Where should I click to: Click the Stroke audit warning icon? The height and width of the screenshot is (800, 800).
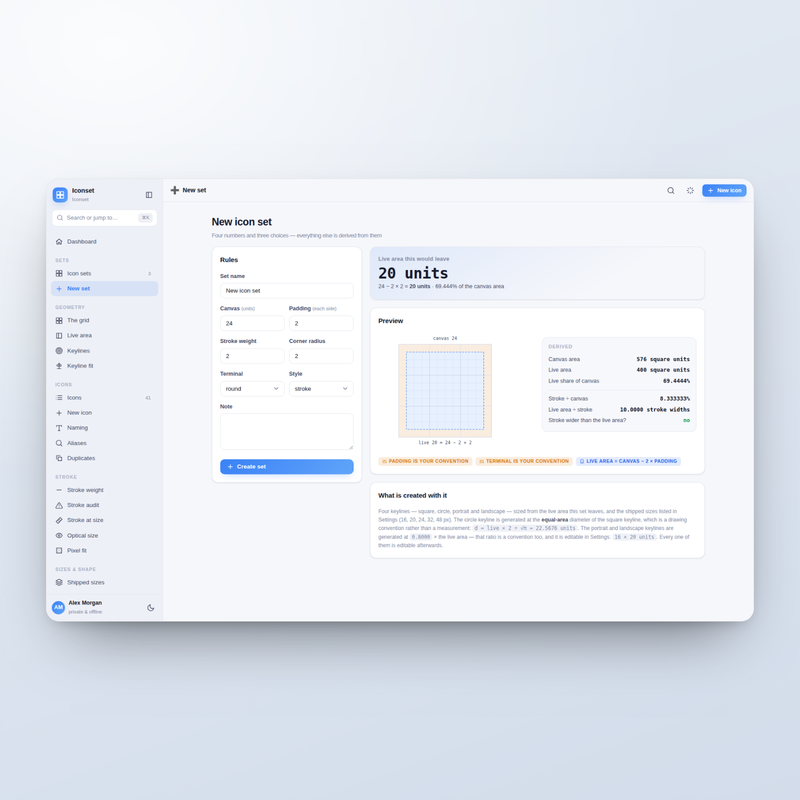point(59,505)
